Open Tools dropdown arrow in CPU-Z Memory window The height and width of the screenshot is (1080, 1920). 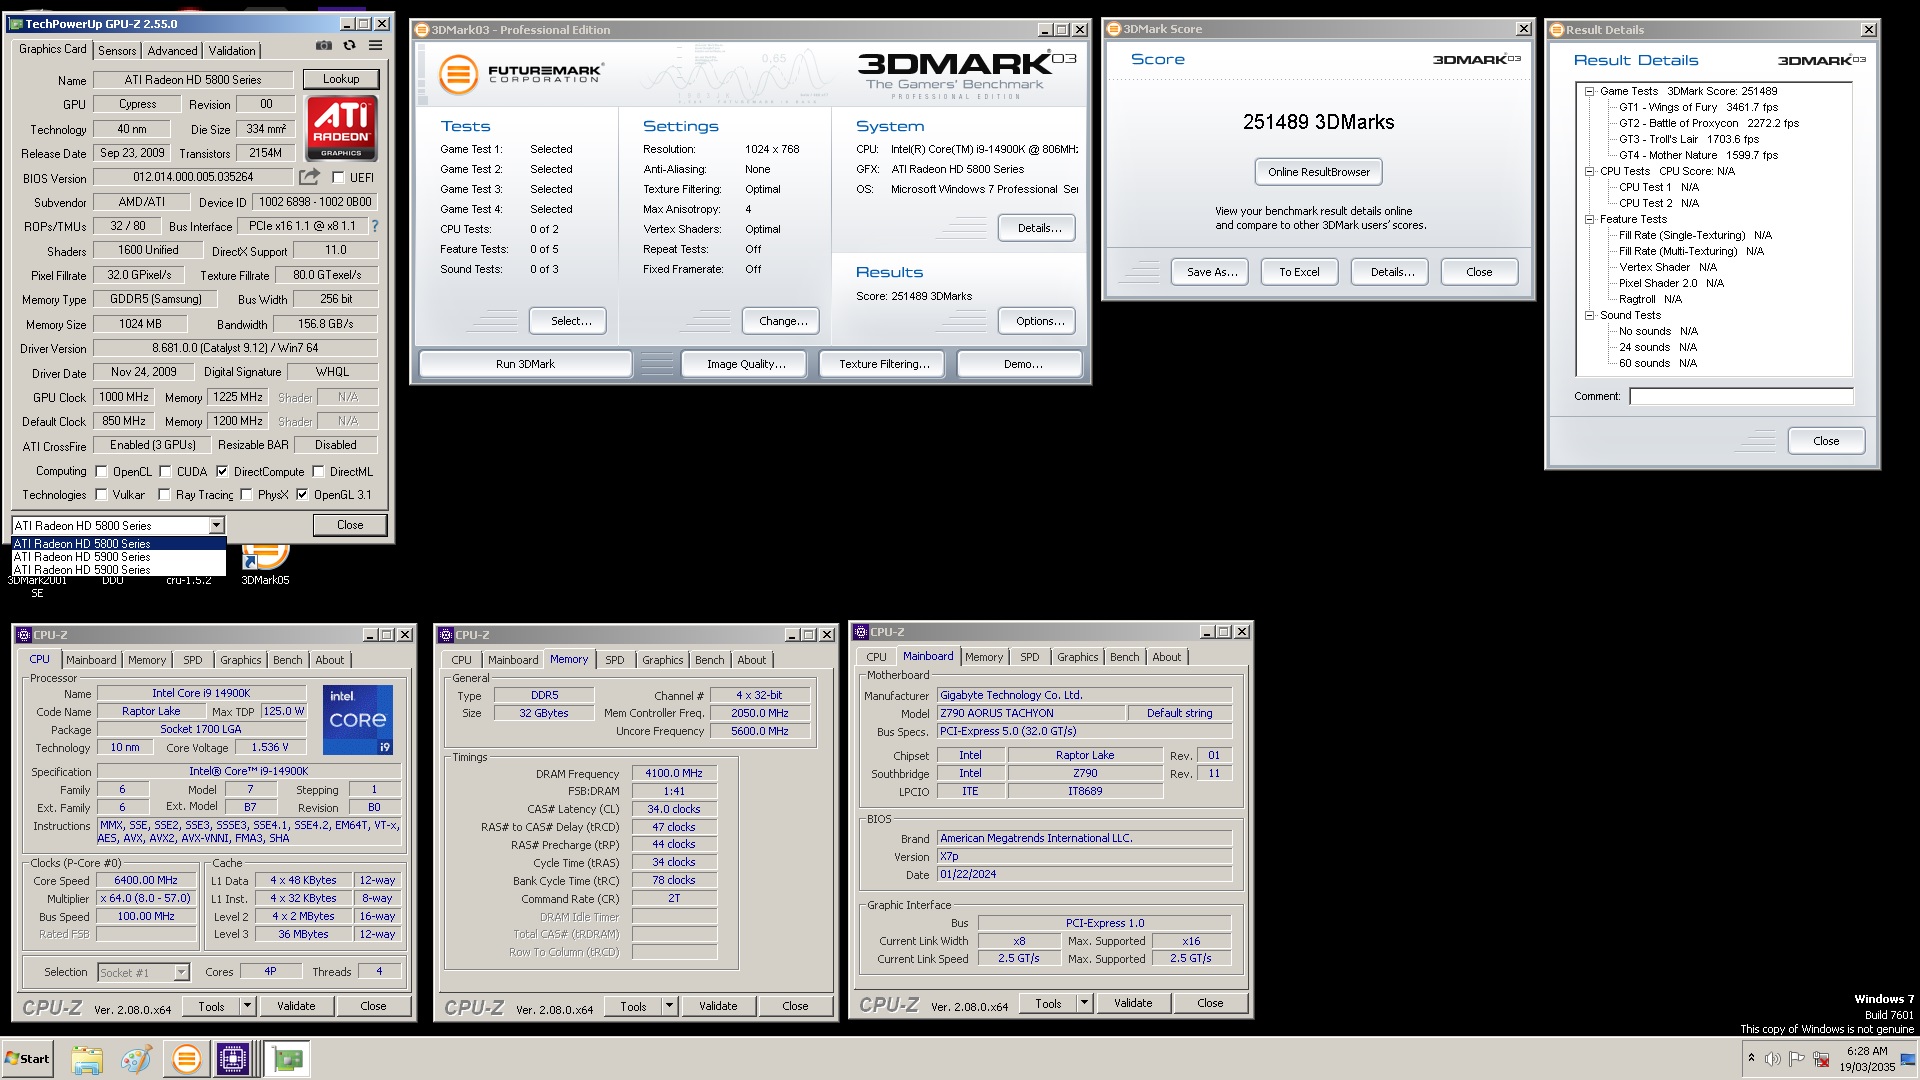pos(669,1007)
